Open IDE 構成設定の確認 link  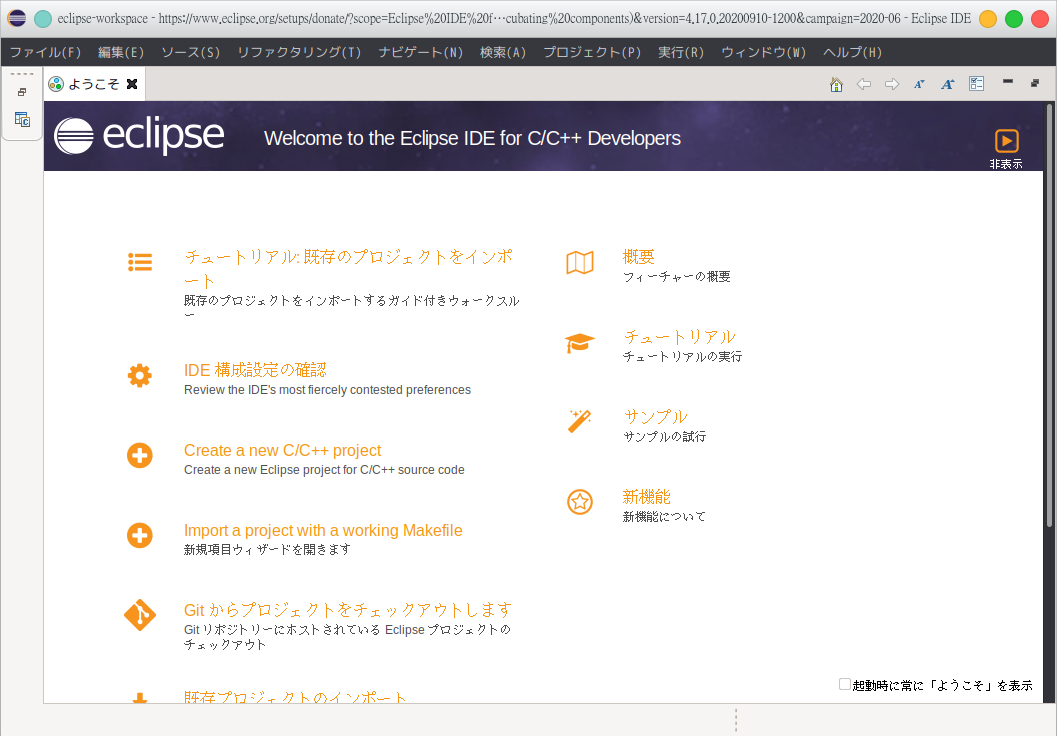255,369
